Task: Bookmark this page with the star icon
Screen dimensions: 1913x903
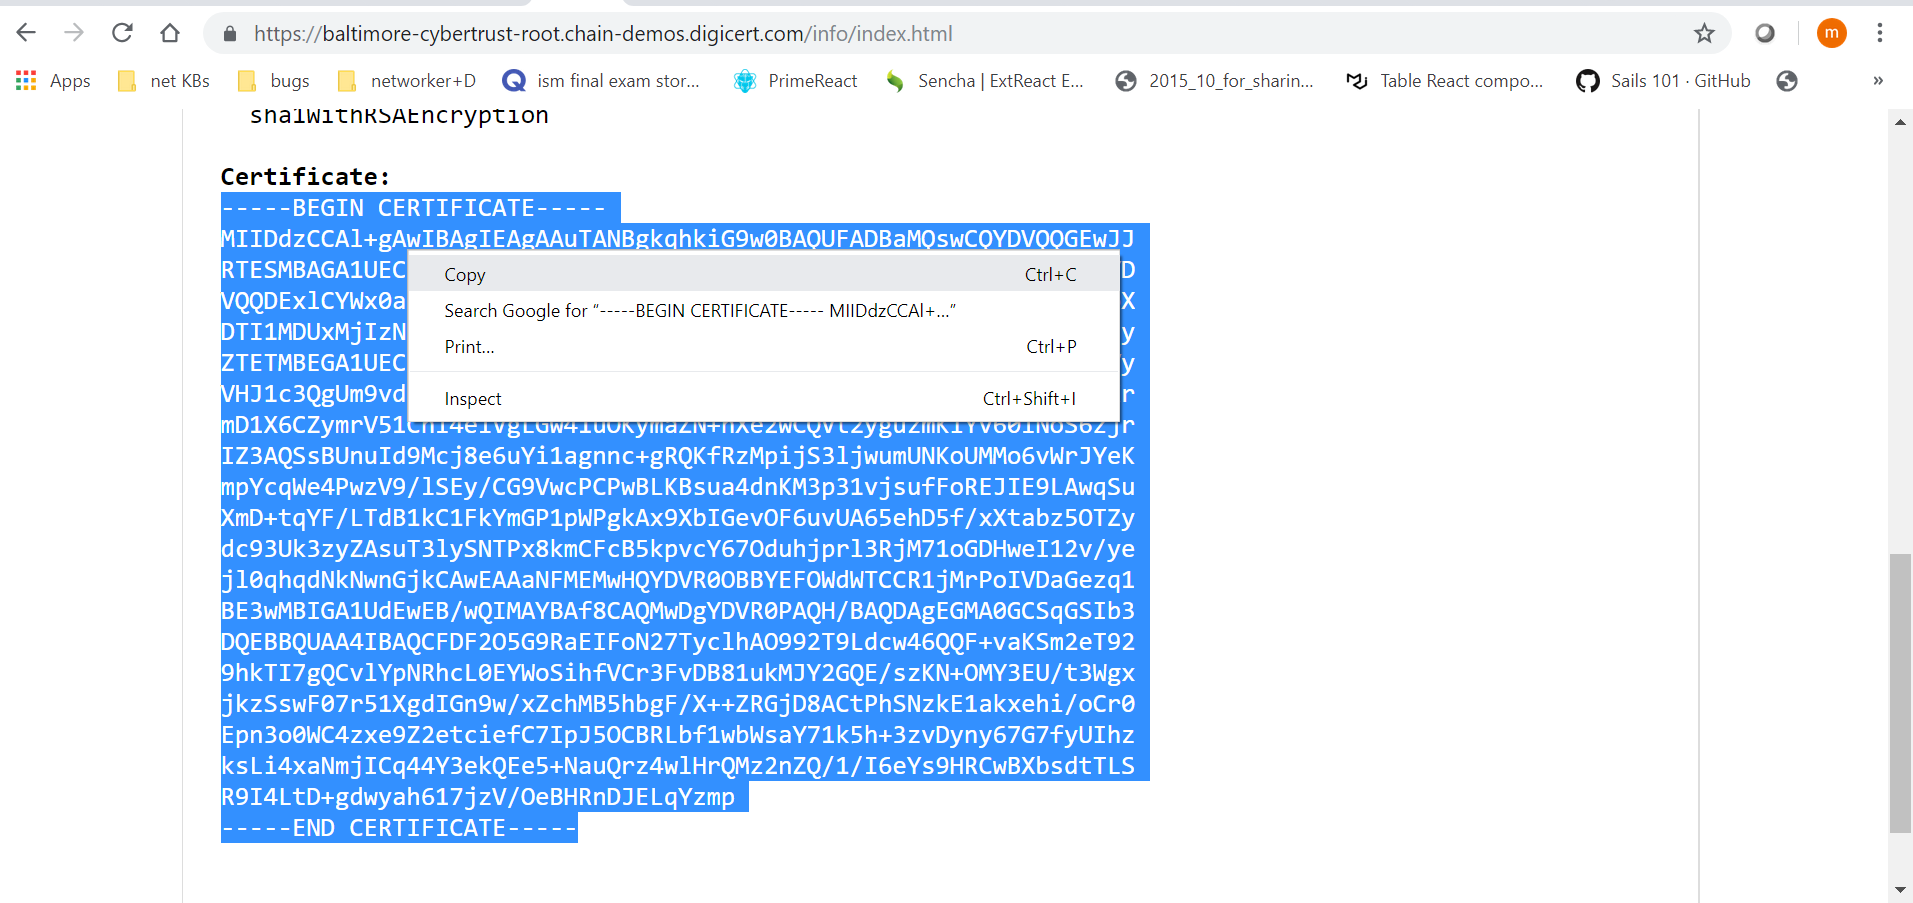Action: click(x=1703, y=33)
